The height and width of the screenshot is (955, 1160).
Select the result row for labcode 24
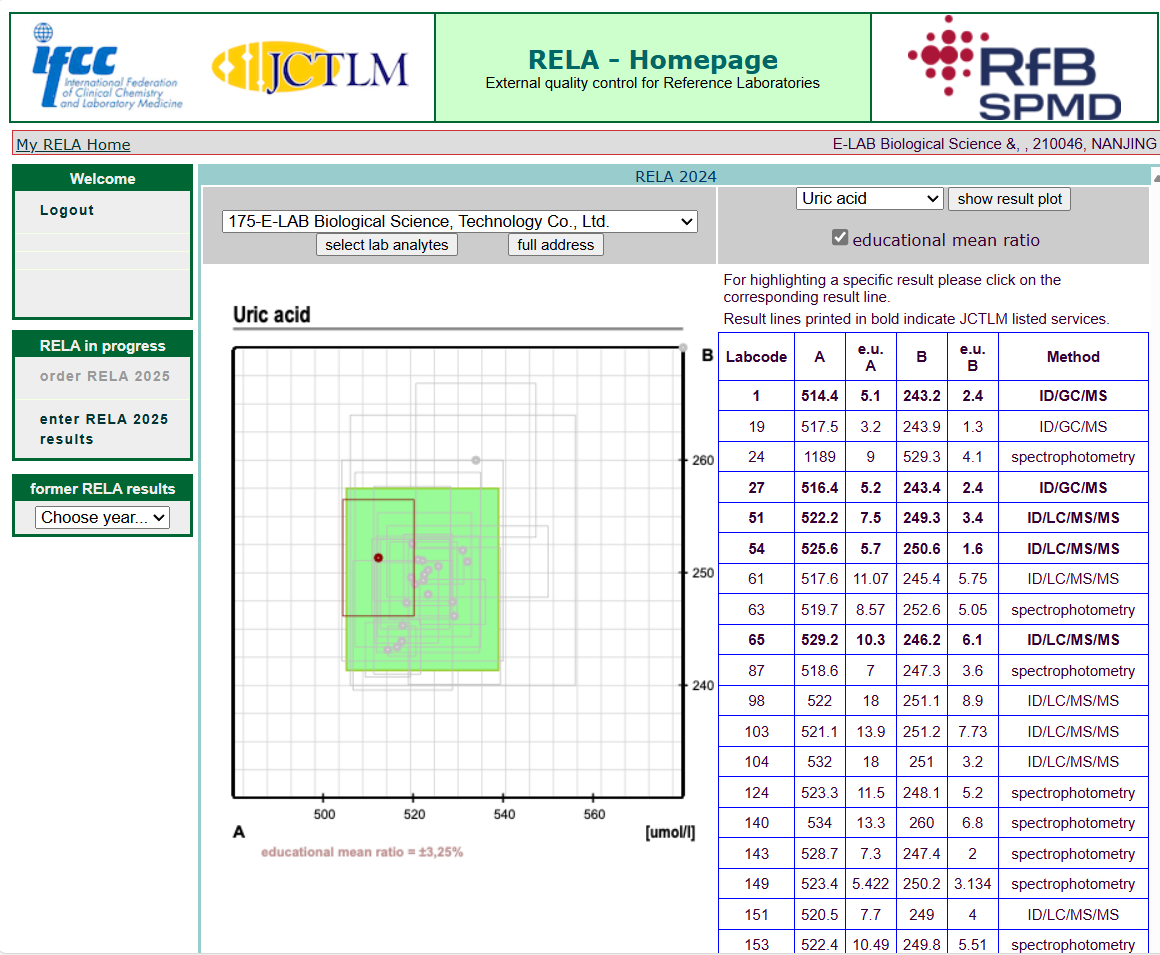pos(932,457)
